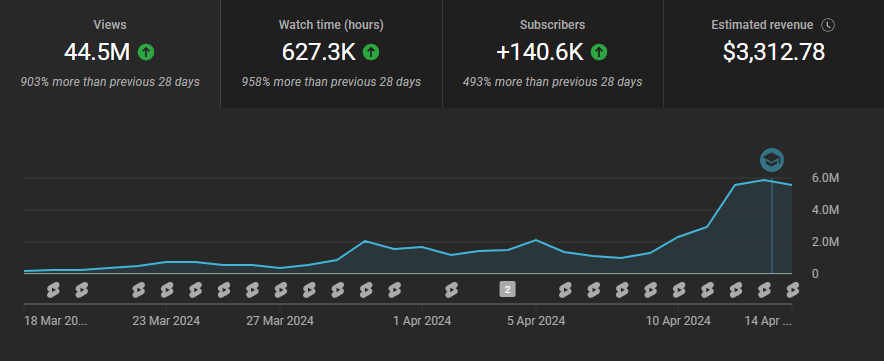Click Shorts icon above 23 Mar 2024 tick

coord(167,290)
